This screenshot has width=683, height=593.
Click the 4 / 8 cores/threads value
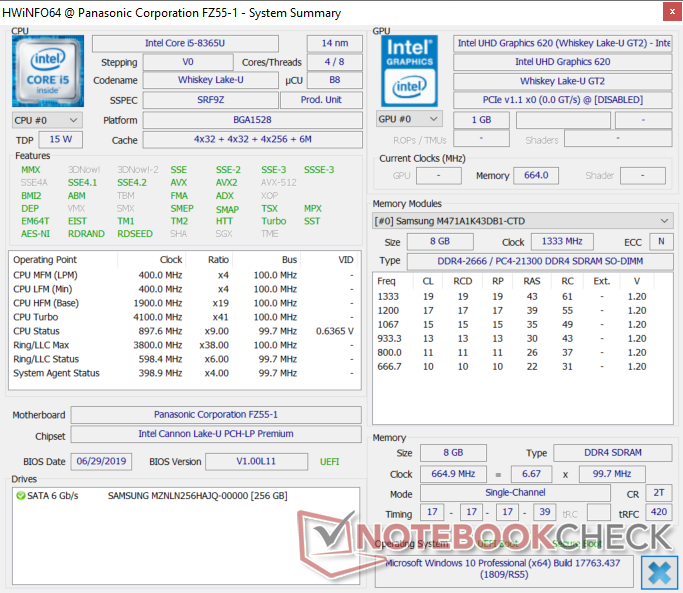(x=335, y=62)
